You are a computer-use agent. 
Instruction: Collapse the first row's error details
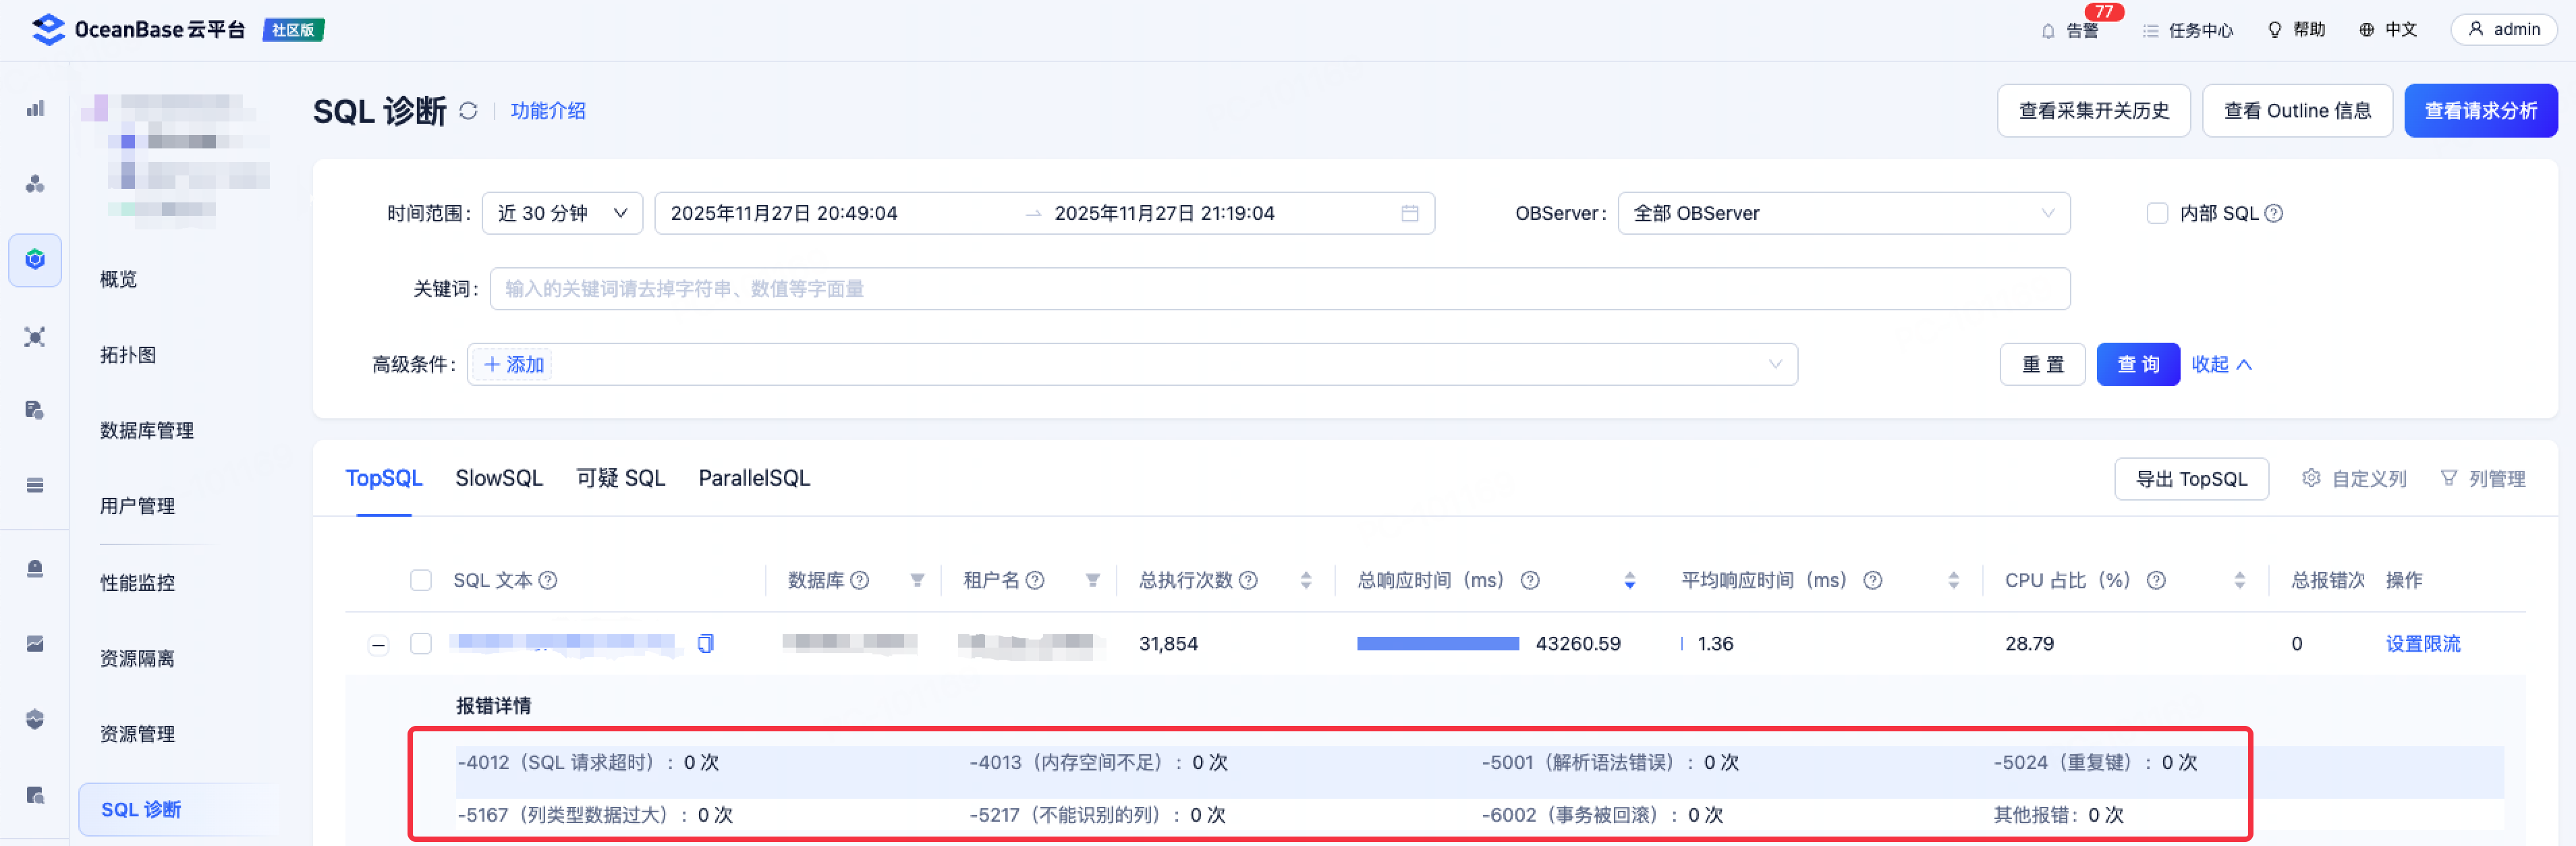pyautogui.click(x=378, y=644)
